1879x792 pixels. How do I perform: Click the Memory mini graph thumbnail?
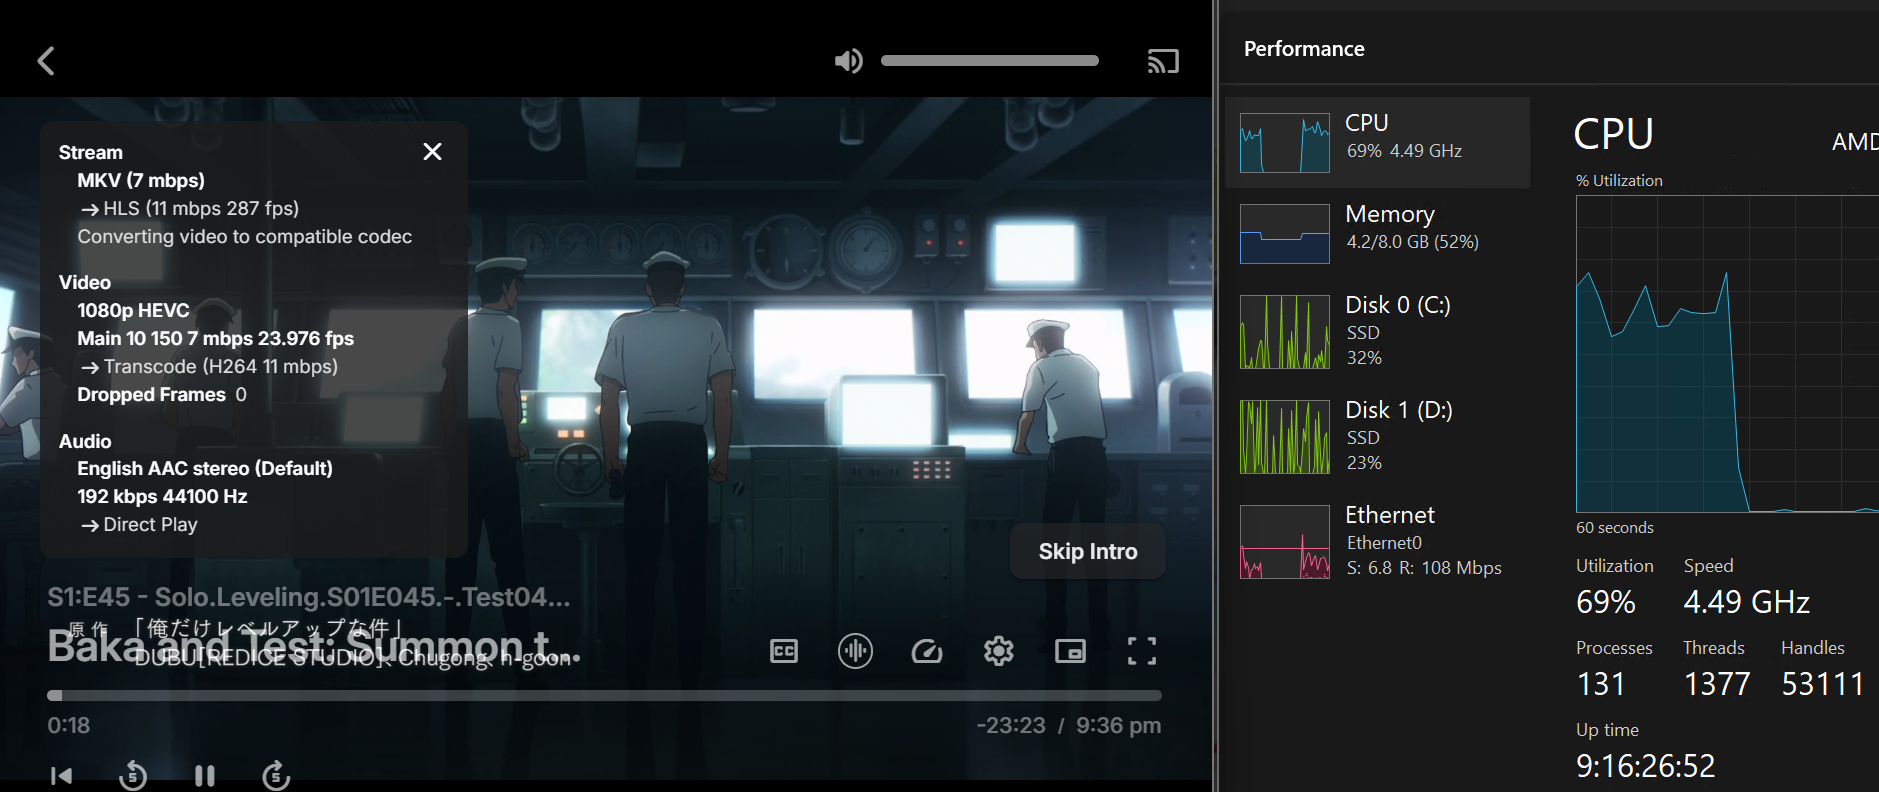click(x=1285, y=234)
